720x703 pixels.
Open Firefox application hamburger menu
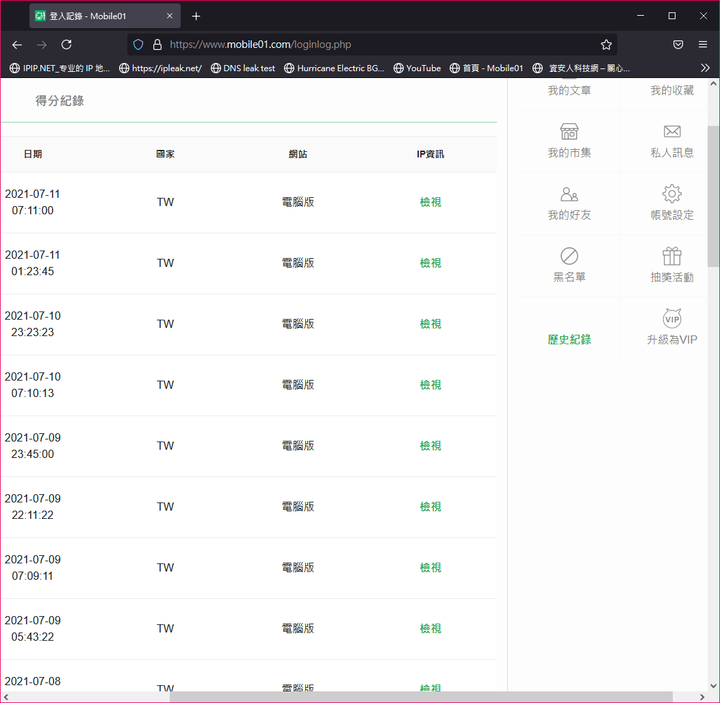(703, 45)
